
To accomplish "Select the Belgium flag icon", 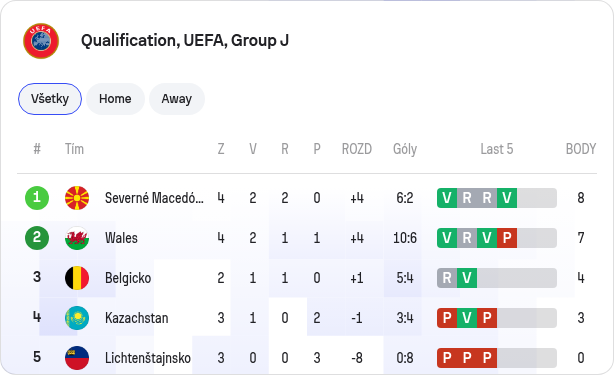I will [77, 278].
